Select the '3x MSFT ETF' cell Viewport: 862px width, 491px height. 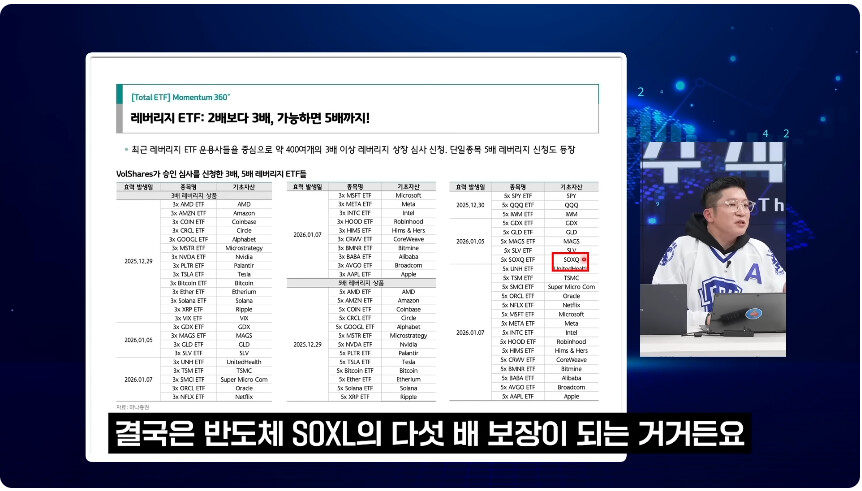tap(355, 195)
